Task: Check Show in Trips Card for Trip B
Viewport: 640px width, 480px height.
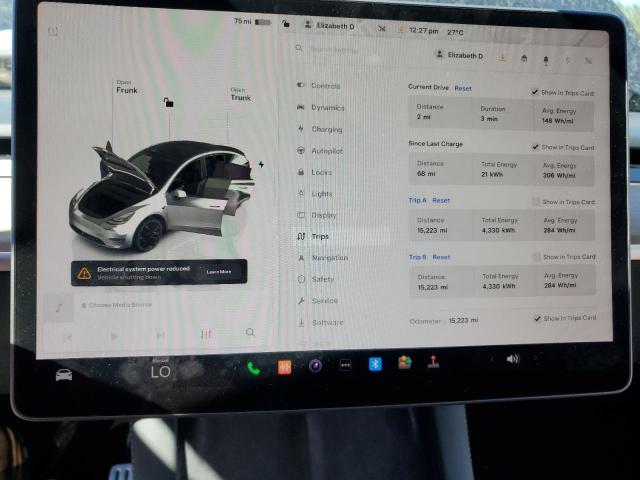Action: 537,257
